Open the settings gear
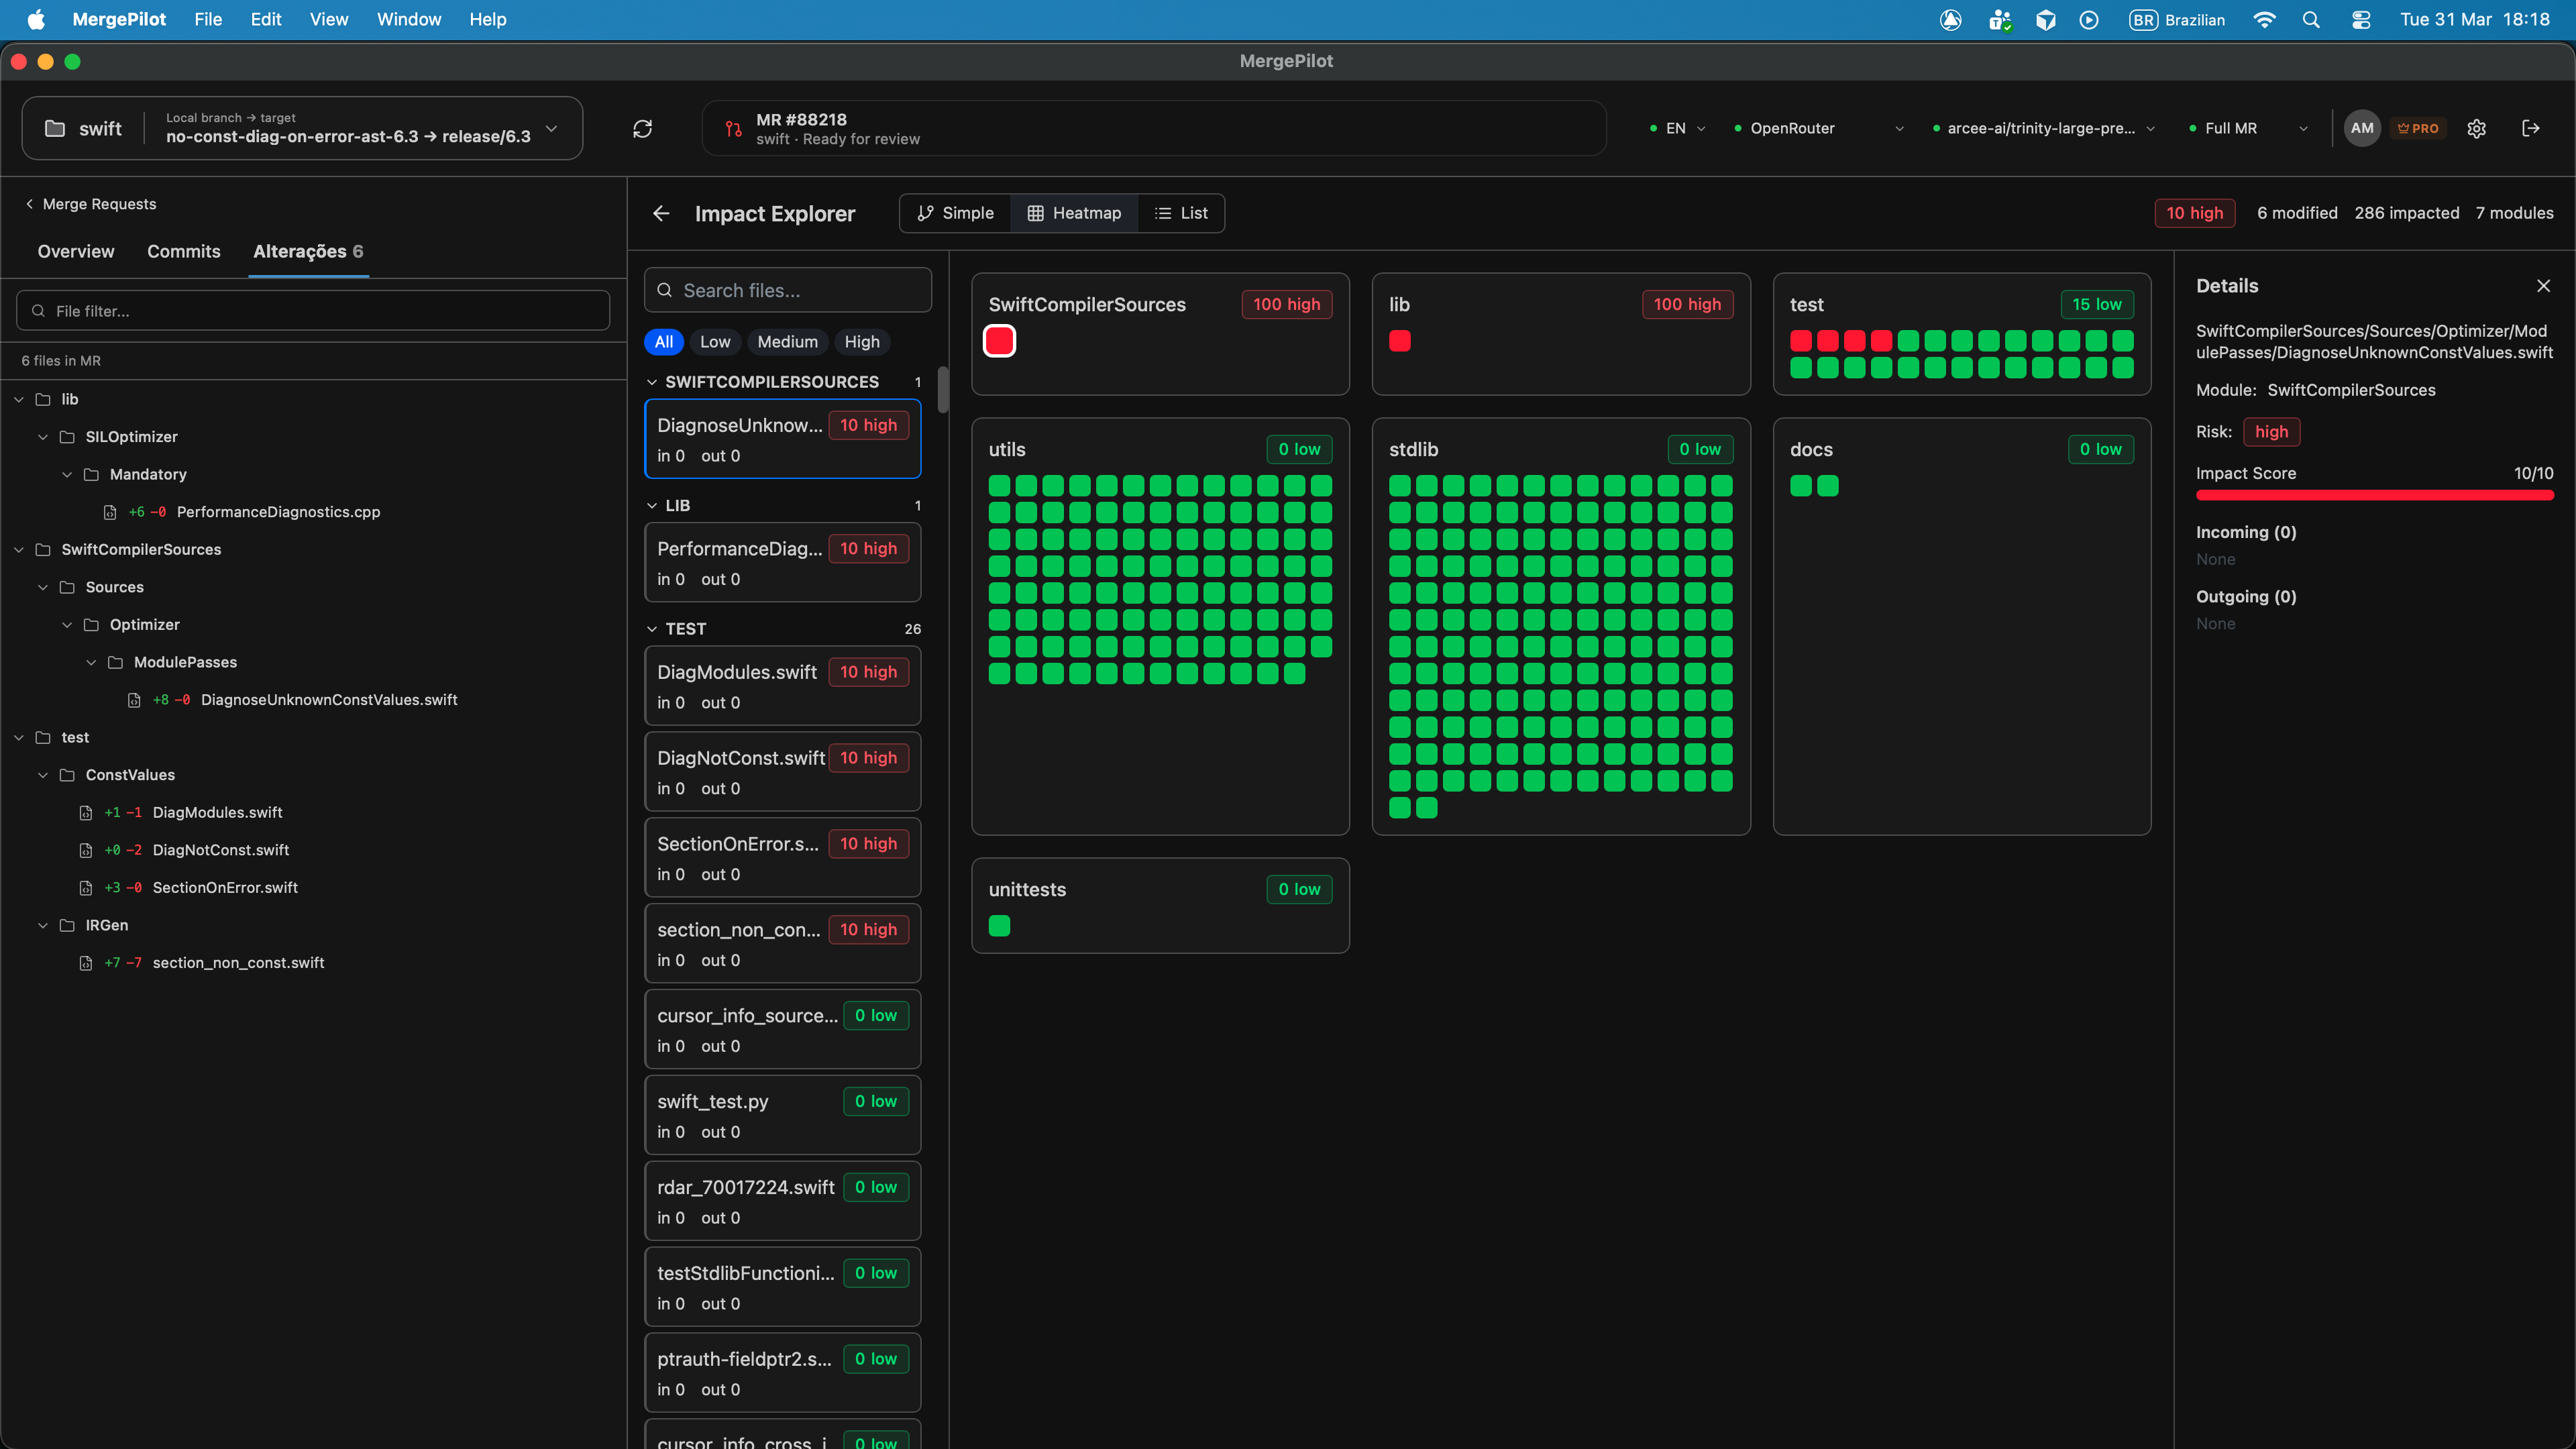Viewport: 2576px width, 1449px height. [x=2477, y=128]
